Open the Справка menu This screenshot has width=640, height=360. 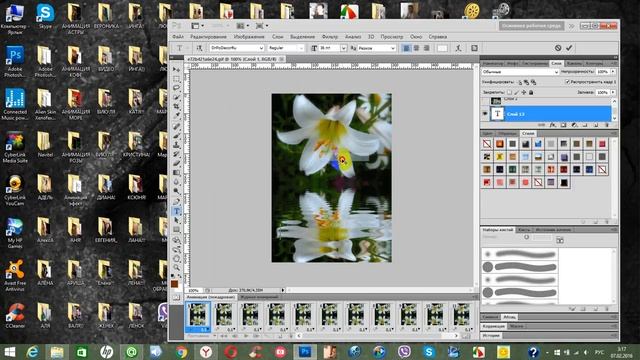pyautogui.click(x=438, y=37)
